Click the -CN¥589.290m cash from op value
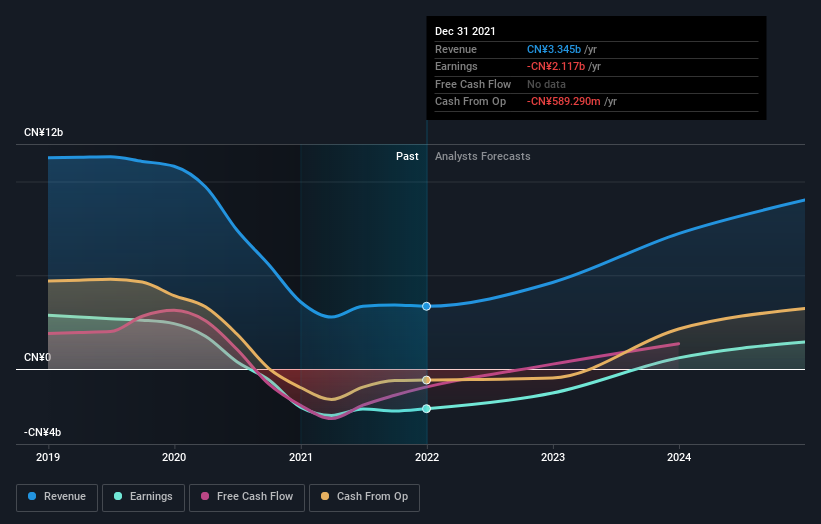 [x=563, y=102]
